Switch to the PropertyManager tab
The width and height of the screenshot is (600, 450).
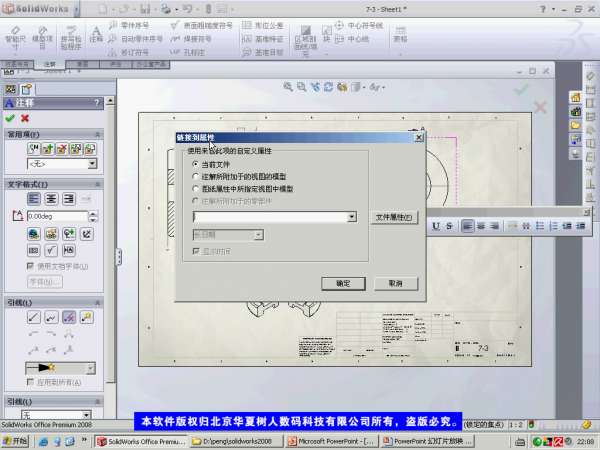coord(26,89)
